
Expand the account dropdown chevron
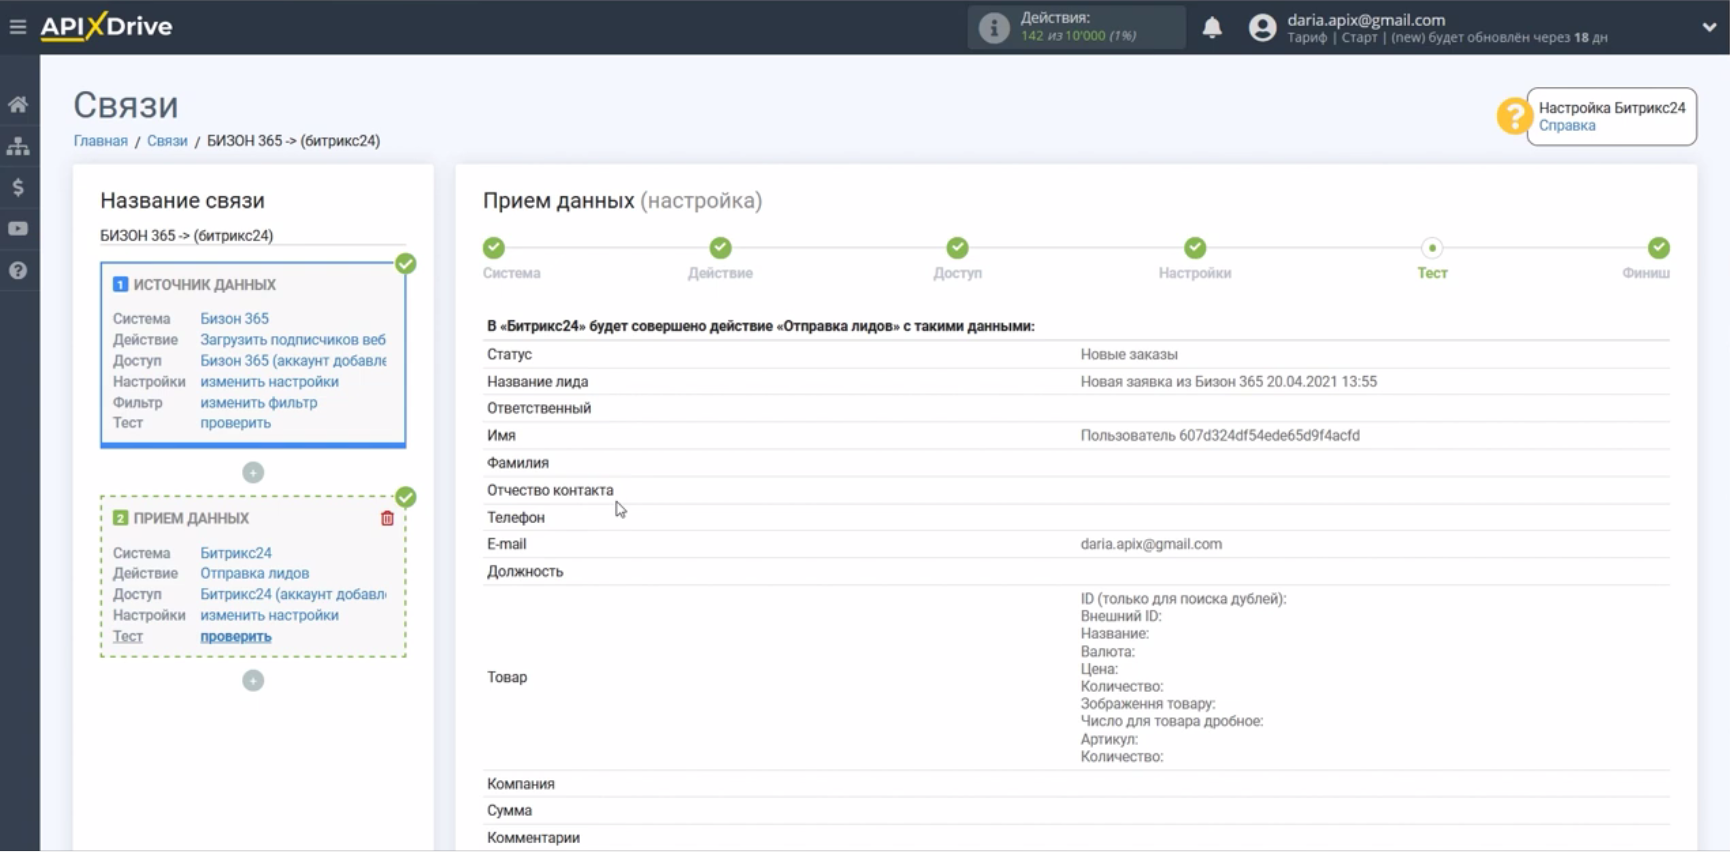tap(1709, 27)
